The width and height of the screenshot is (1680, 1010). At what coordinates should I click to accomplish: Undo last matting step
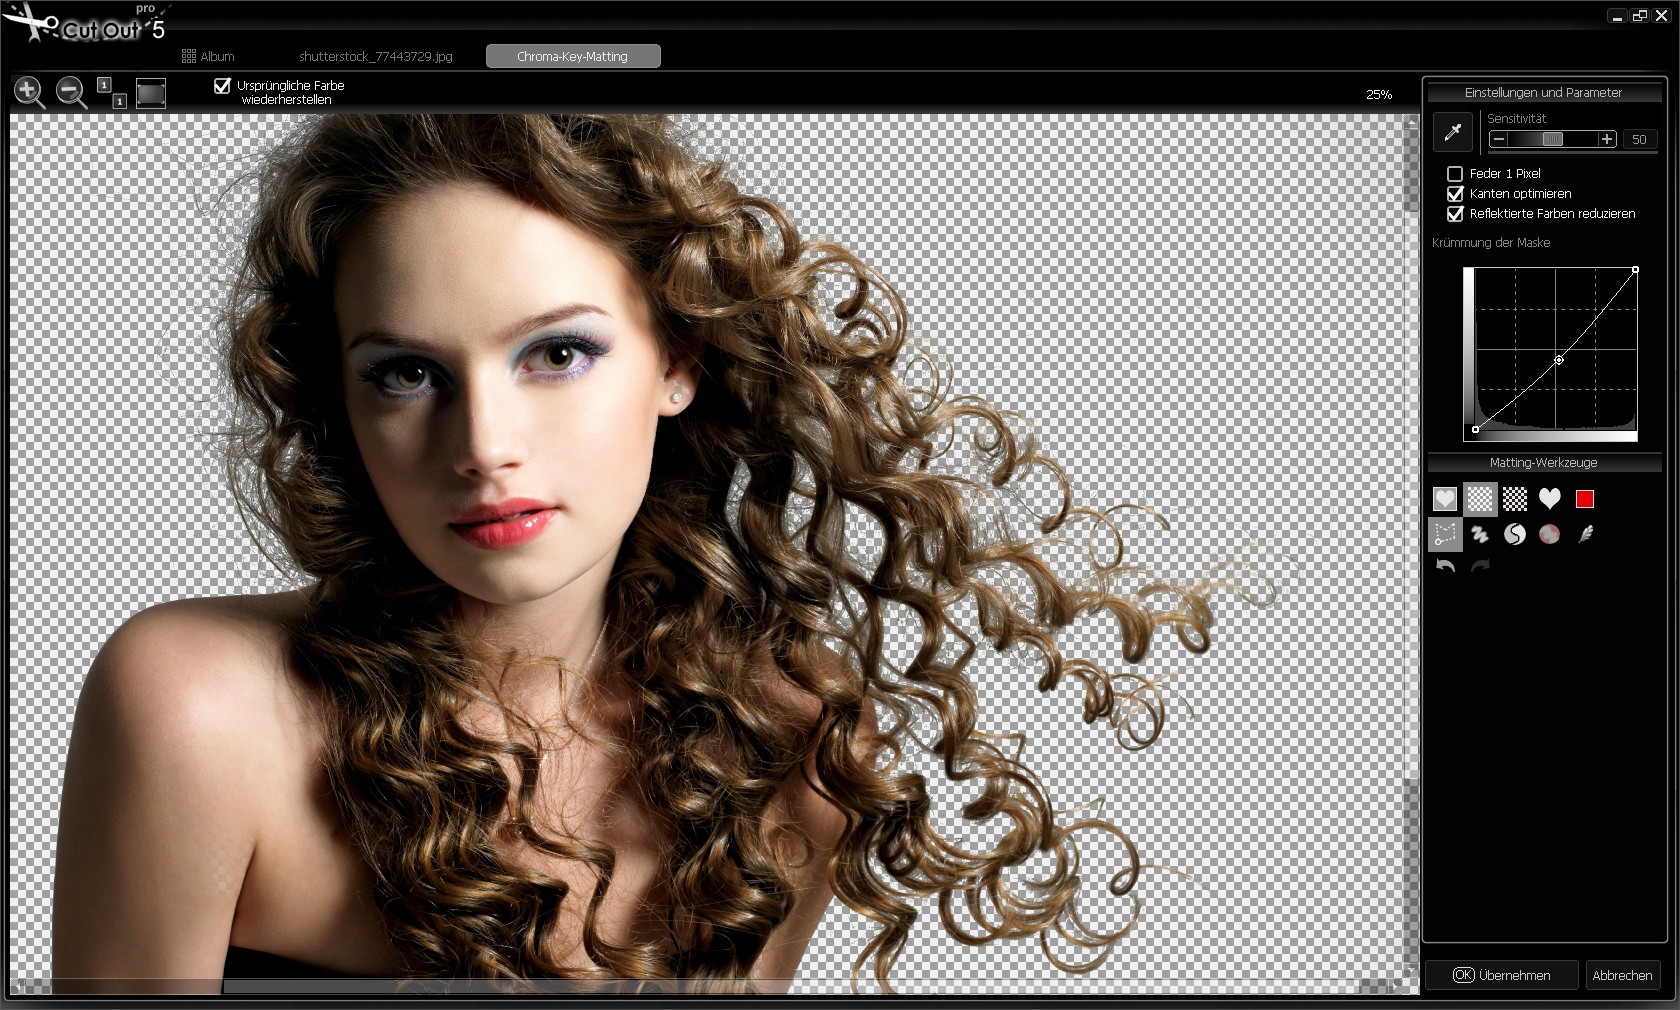[x=1445, y=566]
